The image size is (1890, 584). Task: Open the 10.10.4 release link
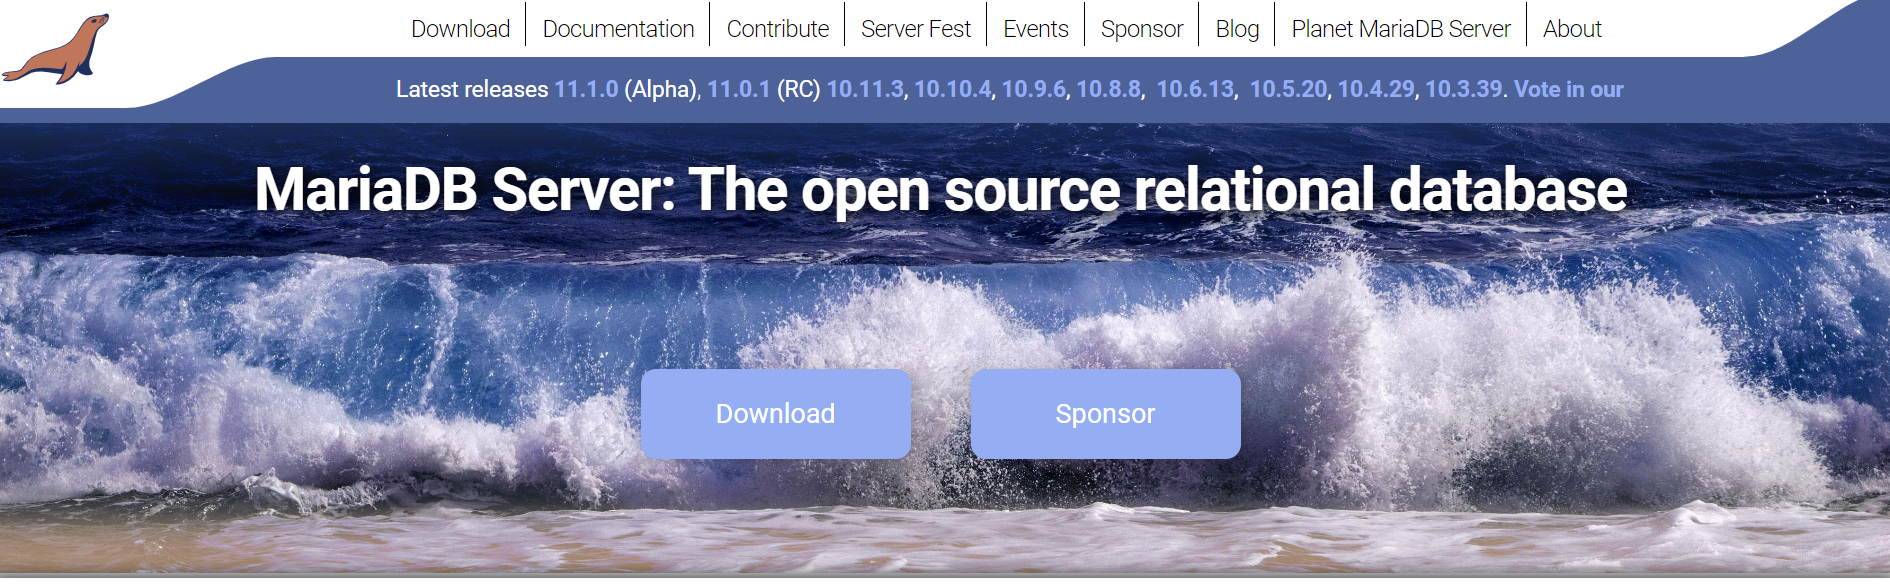[953, 89]
